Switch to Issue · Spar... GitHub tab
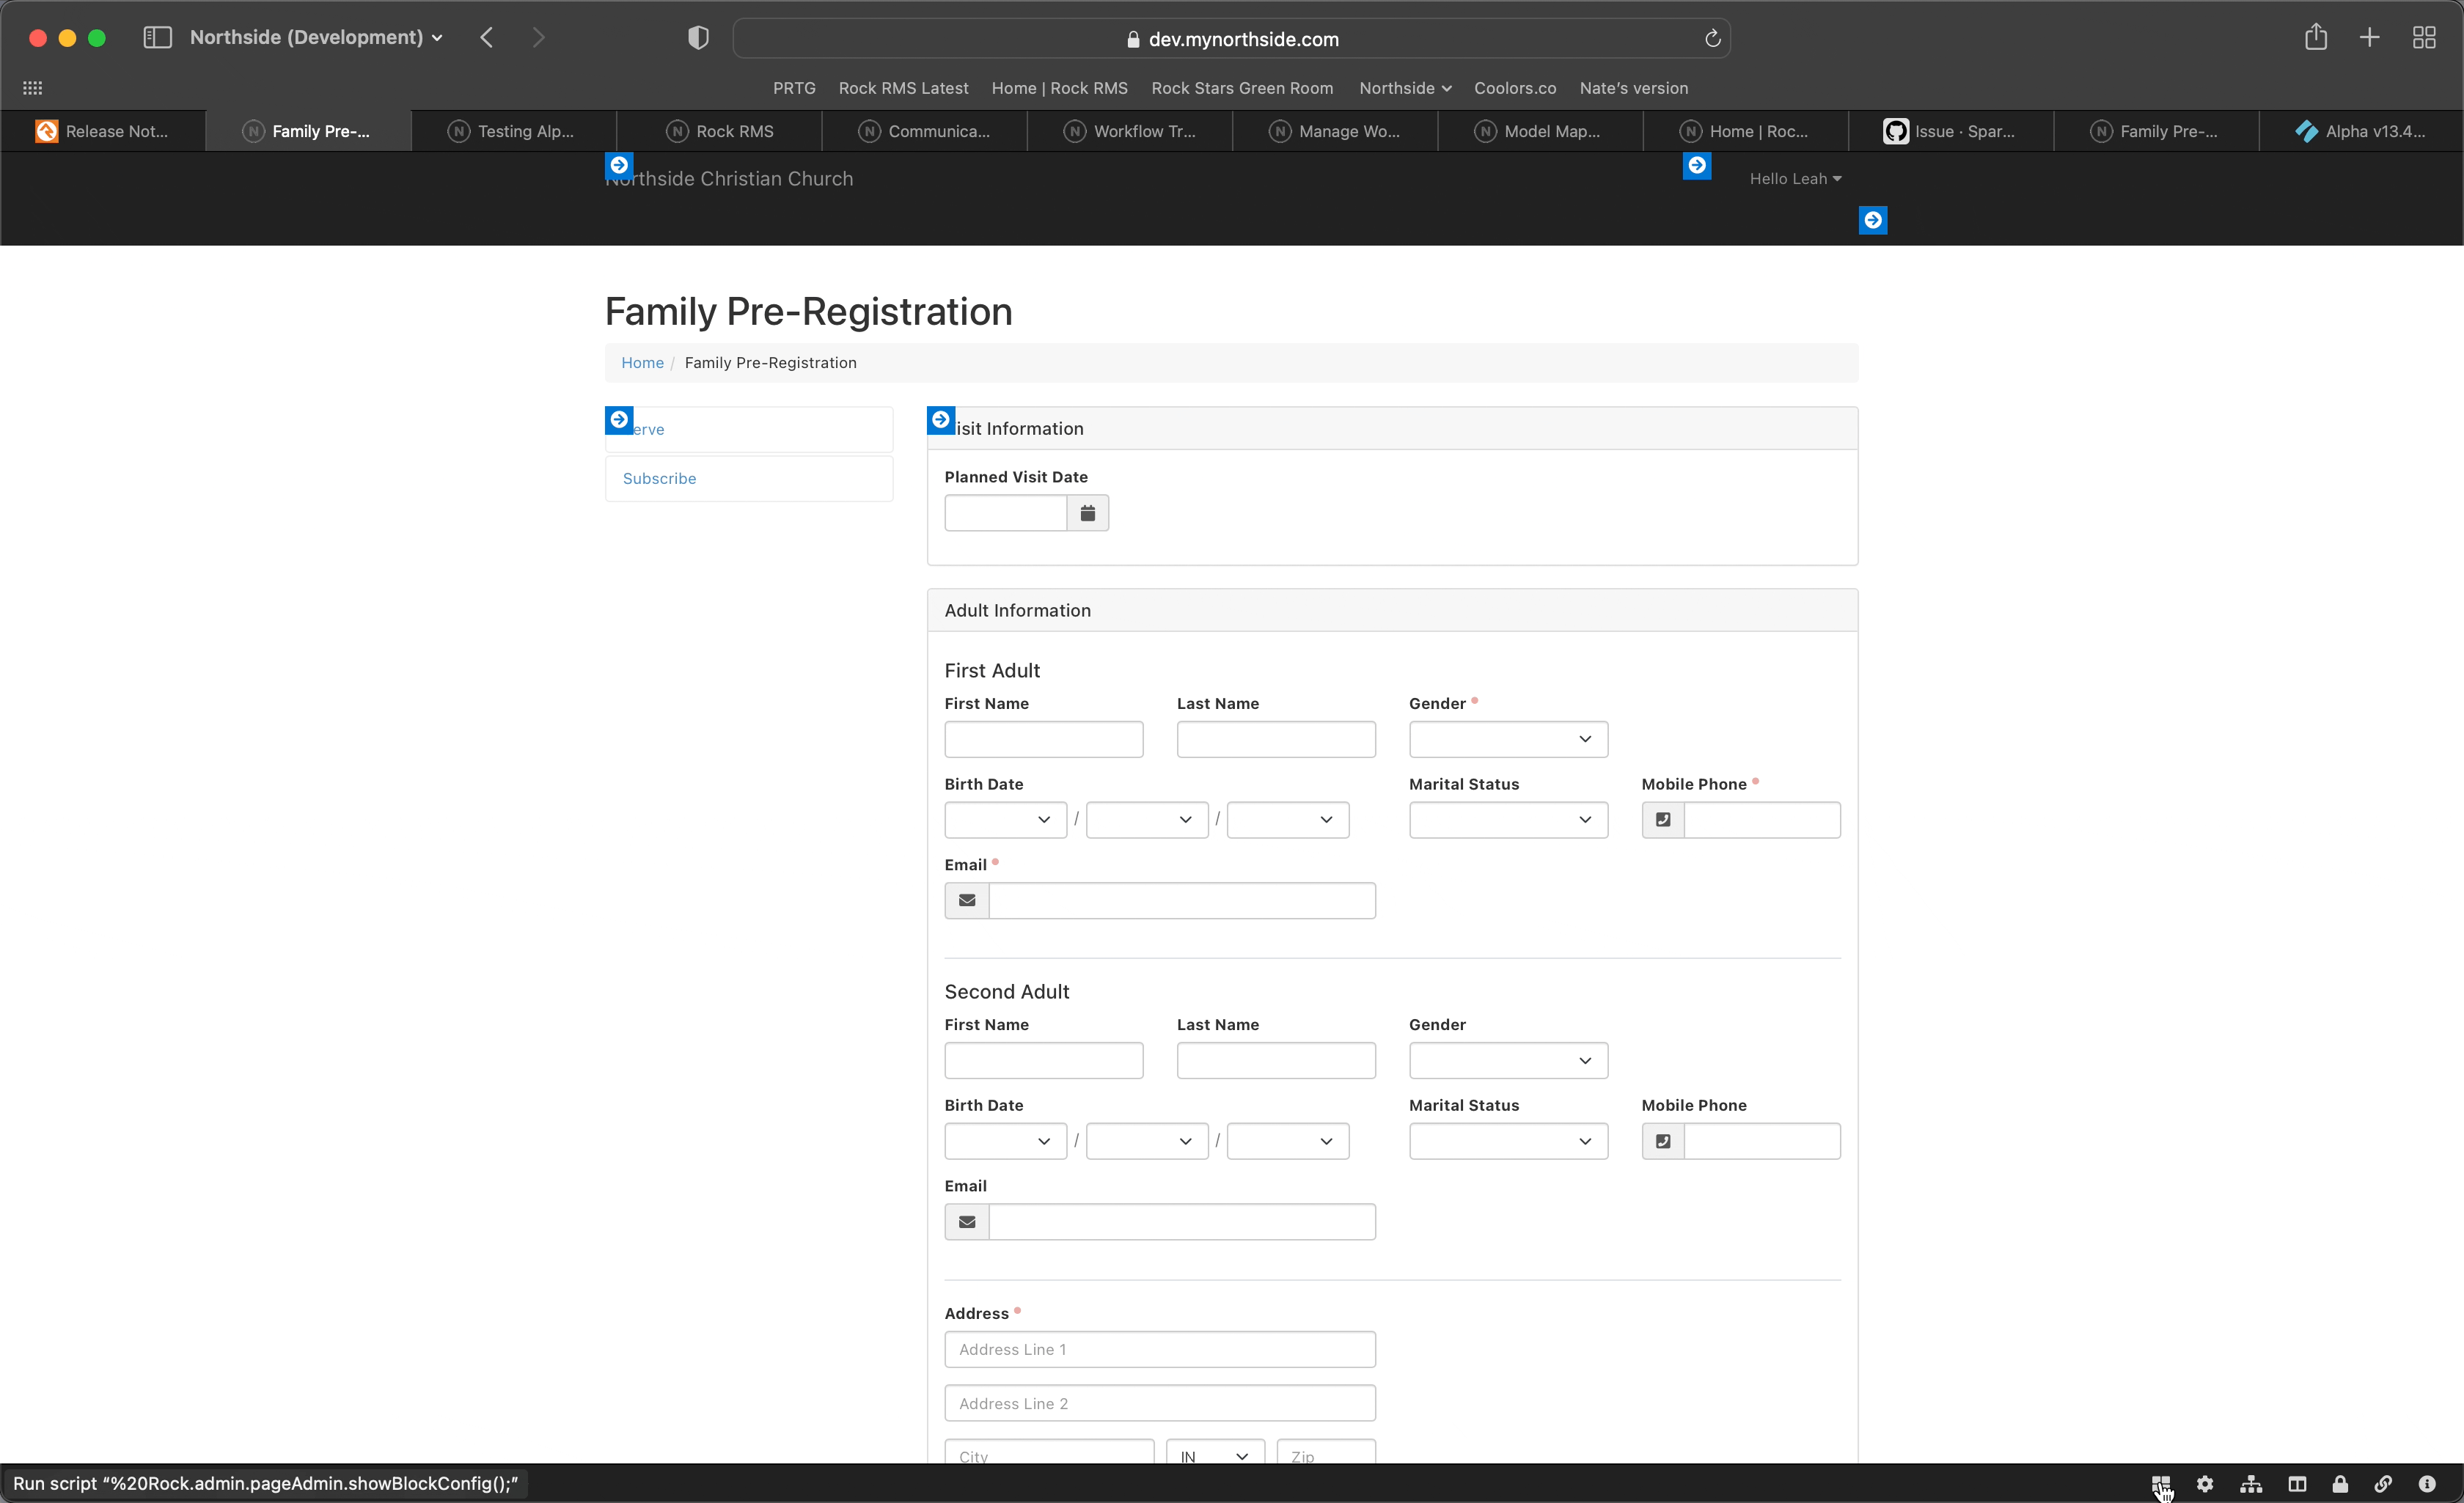Screen dimensions: 2464x1503 point(1951,131)
